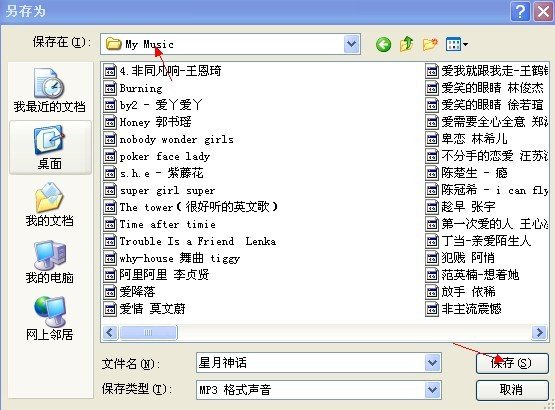This screenshot has height=410, width=555.
Task: Click icon of 犯贱 阿悄 file
Action: tap(432, 258)
